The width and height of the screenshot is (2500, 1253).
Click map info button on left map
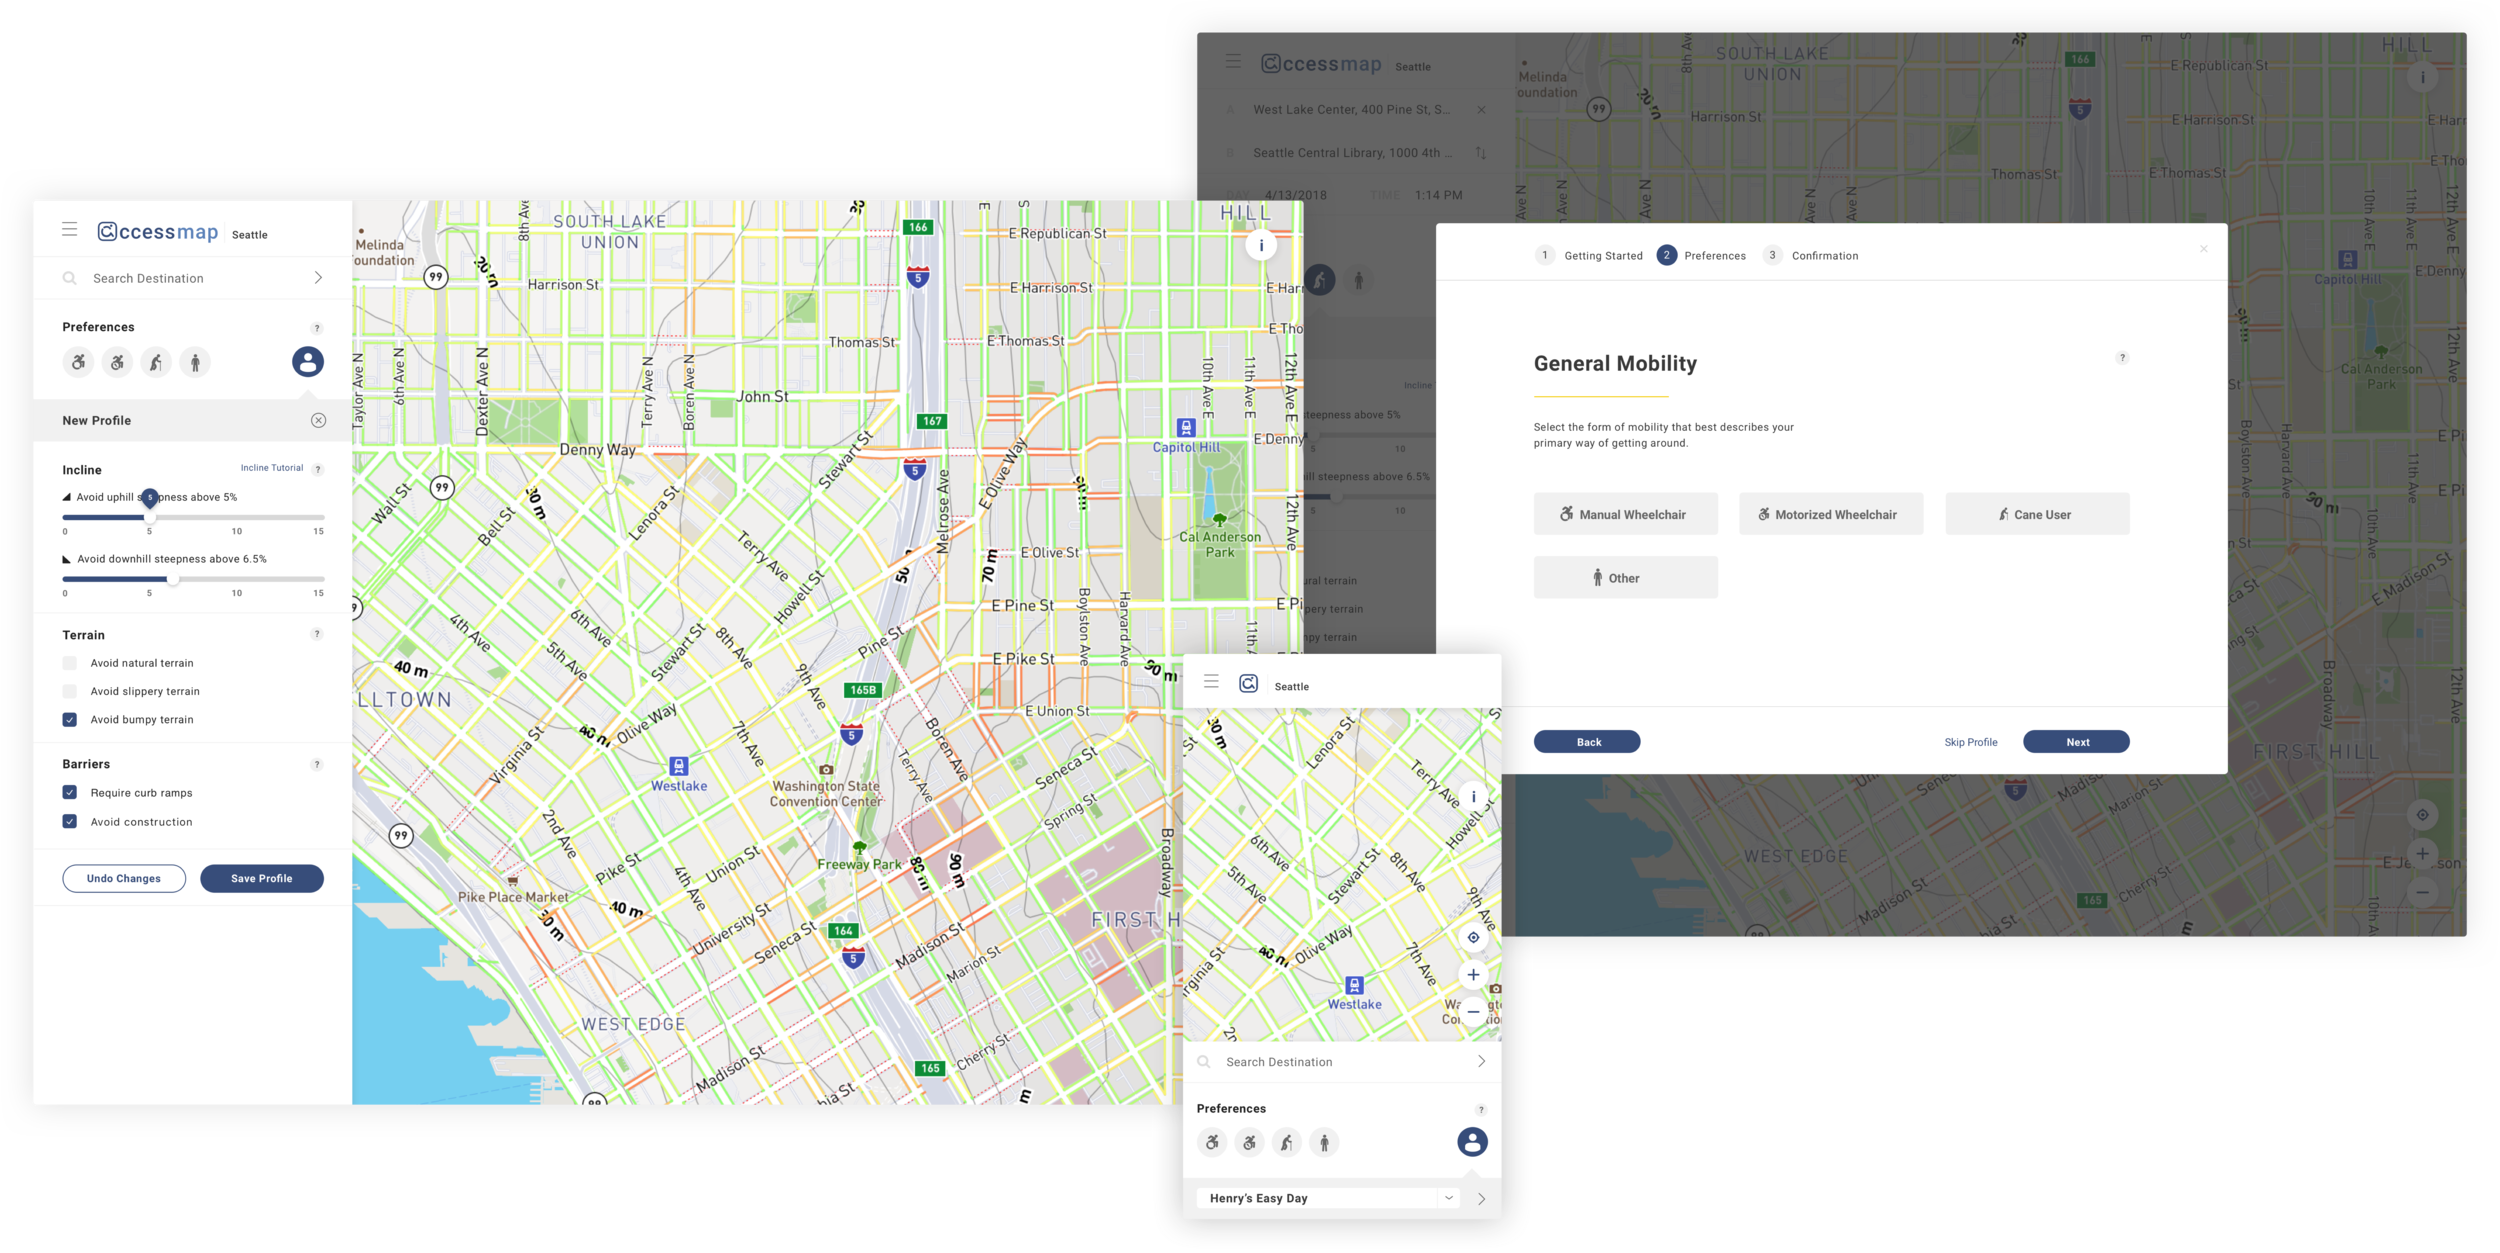pyautogui.click(x=1261, y=245)
